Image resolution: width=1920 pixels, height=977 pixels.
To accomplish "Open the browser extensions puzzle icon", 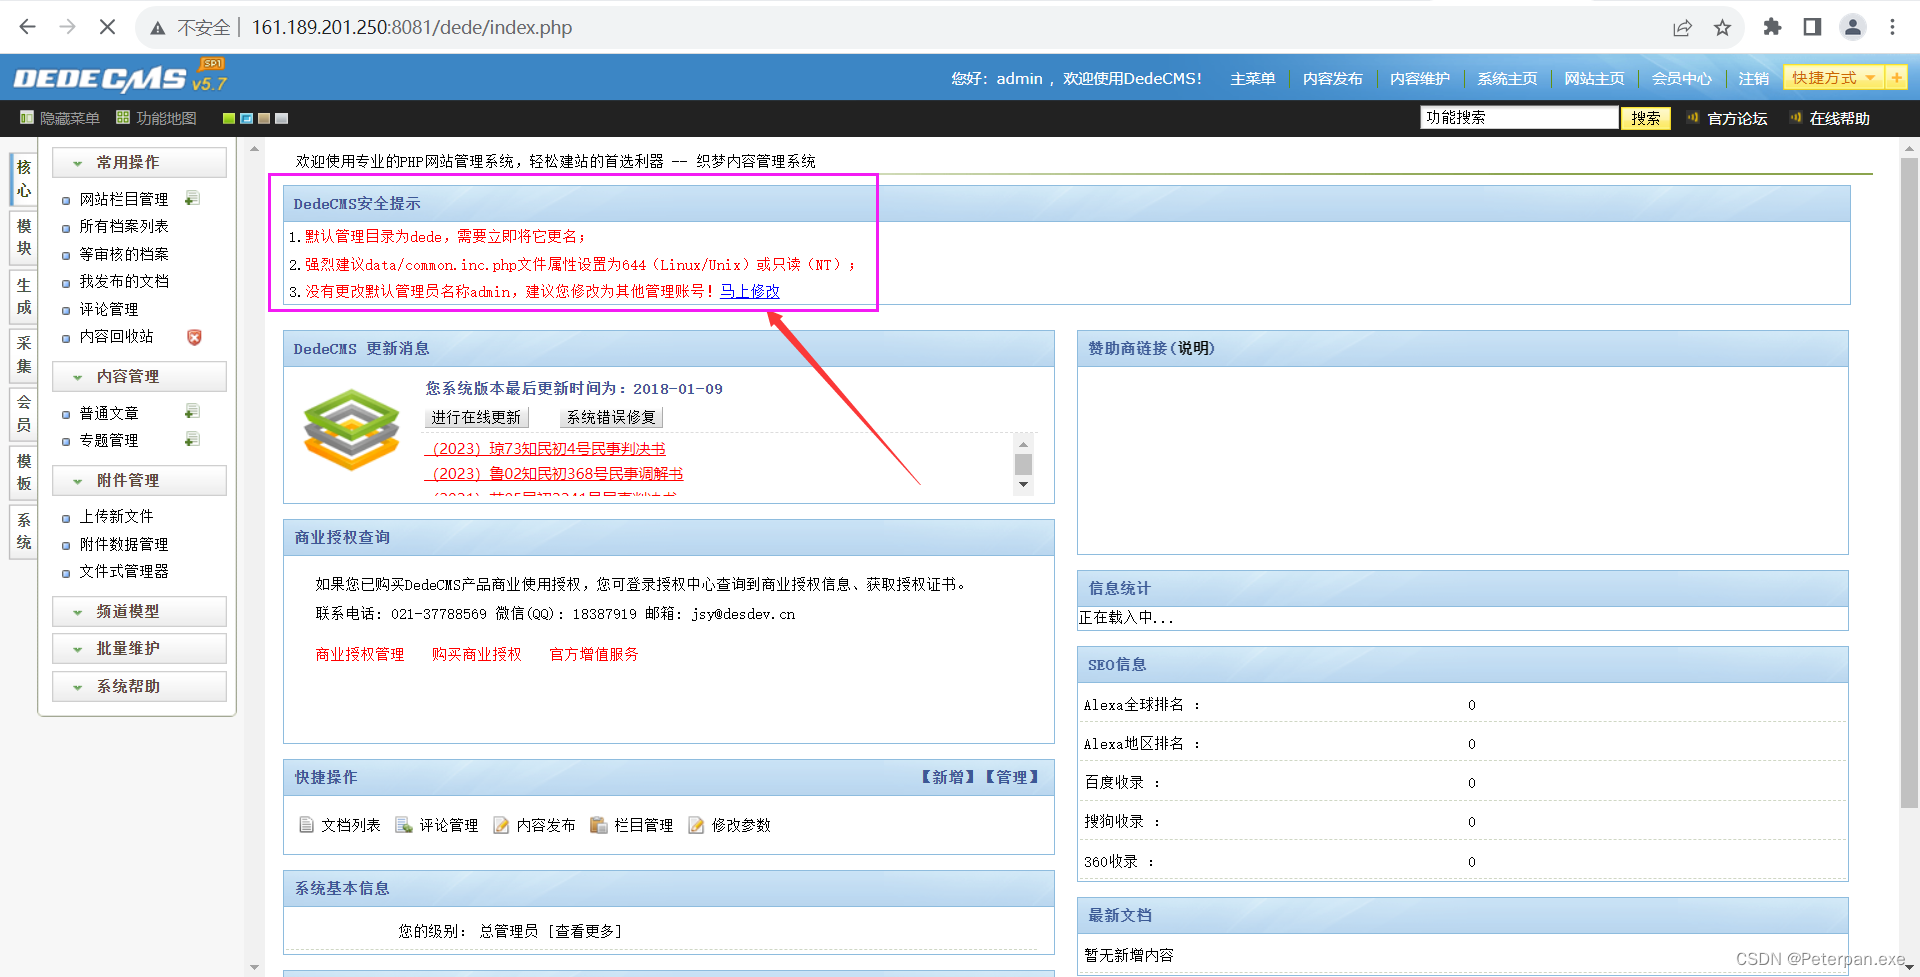I will [x=1772, y=27].
